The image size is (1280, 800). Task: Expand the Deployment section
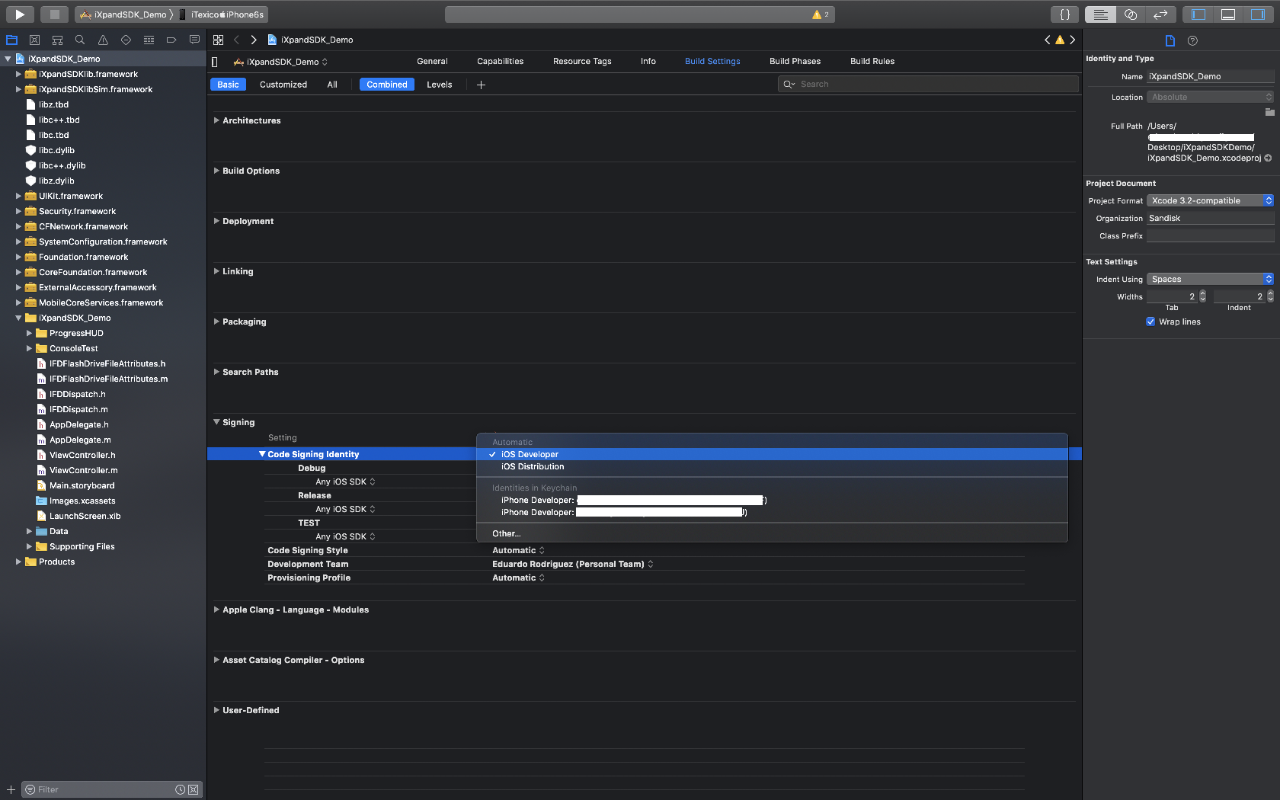click(217, 221)
